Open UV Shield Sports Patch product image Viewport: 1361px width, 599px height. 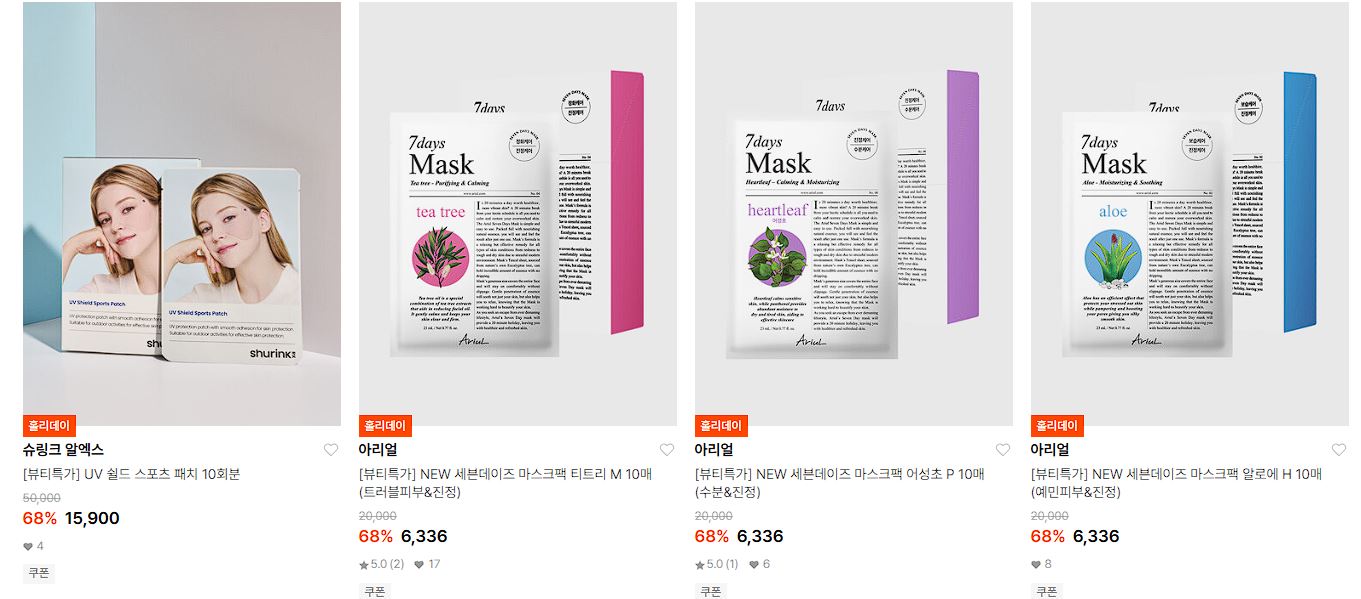click(x=182, y=214)
